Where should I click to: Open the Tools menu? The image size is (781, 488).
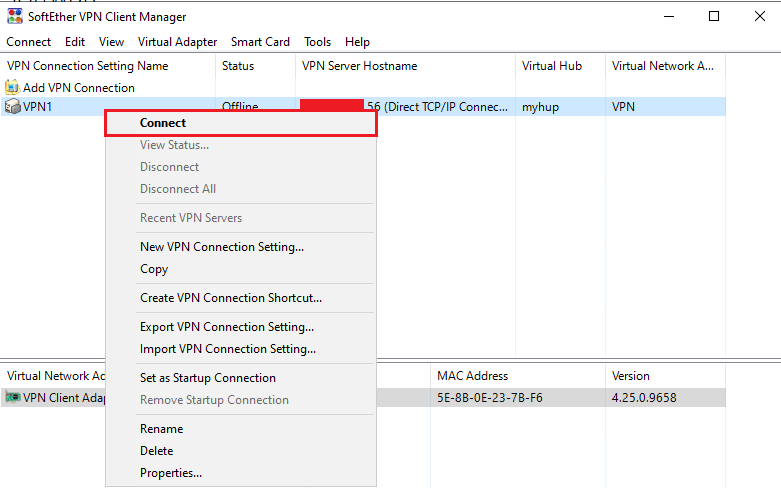point(317,42)
